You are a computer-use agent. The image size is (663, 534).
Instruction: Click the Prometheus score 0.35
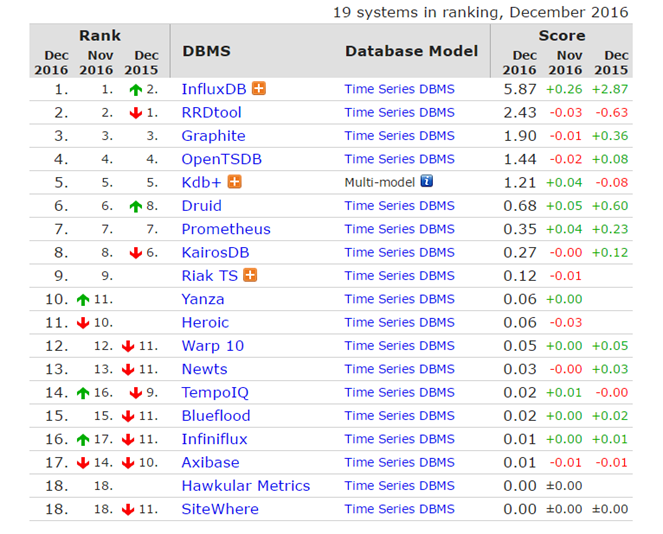pyautogui.click(x=520, y=229)
